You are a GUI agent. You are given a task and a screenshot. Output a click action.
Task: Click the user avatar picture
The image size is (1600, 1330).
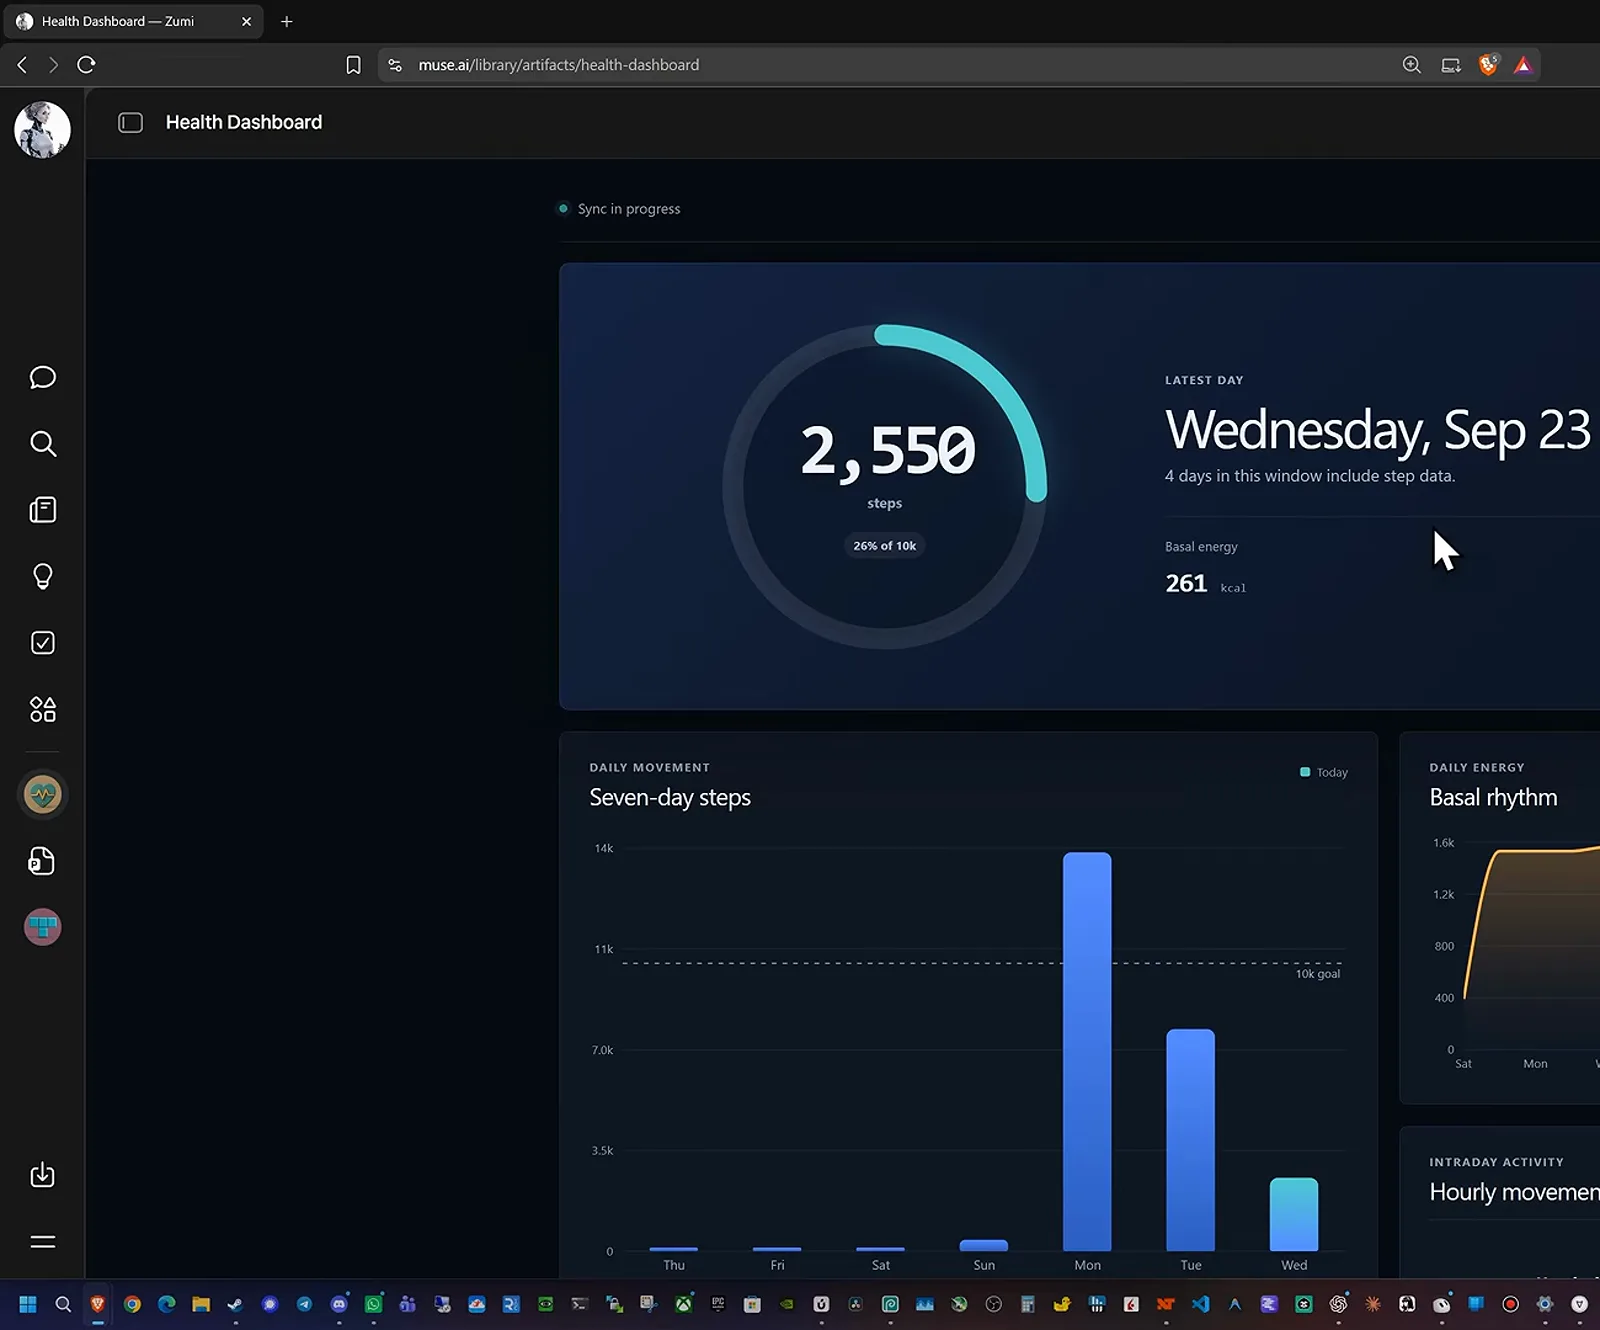pyautogui.click(x=42, y=129)
